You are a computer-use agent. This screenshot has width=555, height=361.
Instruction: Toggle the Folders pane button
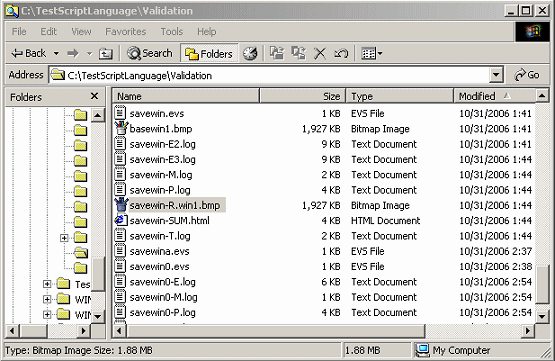(x=209, y=53)
